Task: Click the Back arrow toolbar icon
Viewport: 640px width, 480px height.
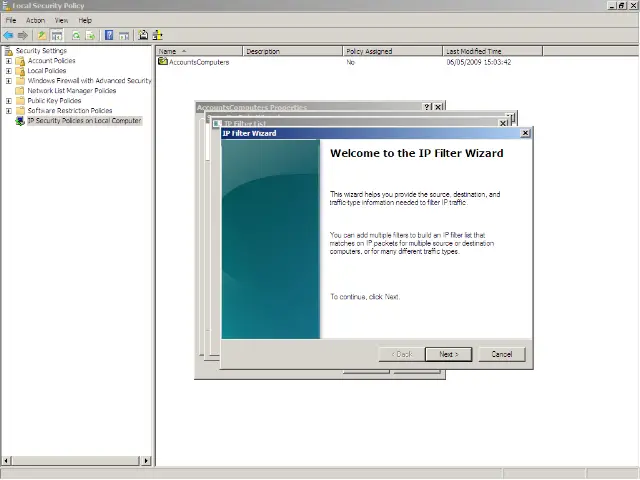Action: pyautogui.click(x=8, y=35)
